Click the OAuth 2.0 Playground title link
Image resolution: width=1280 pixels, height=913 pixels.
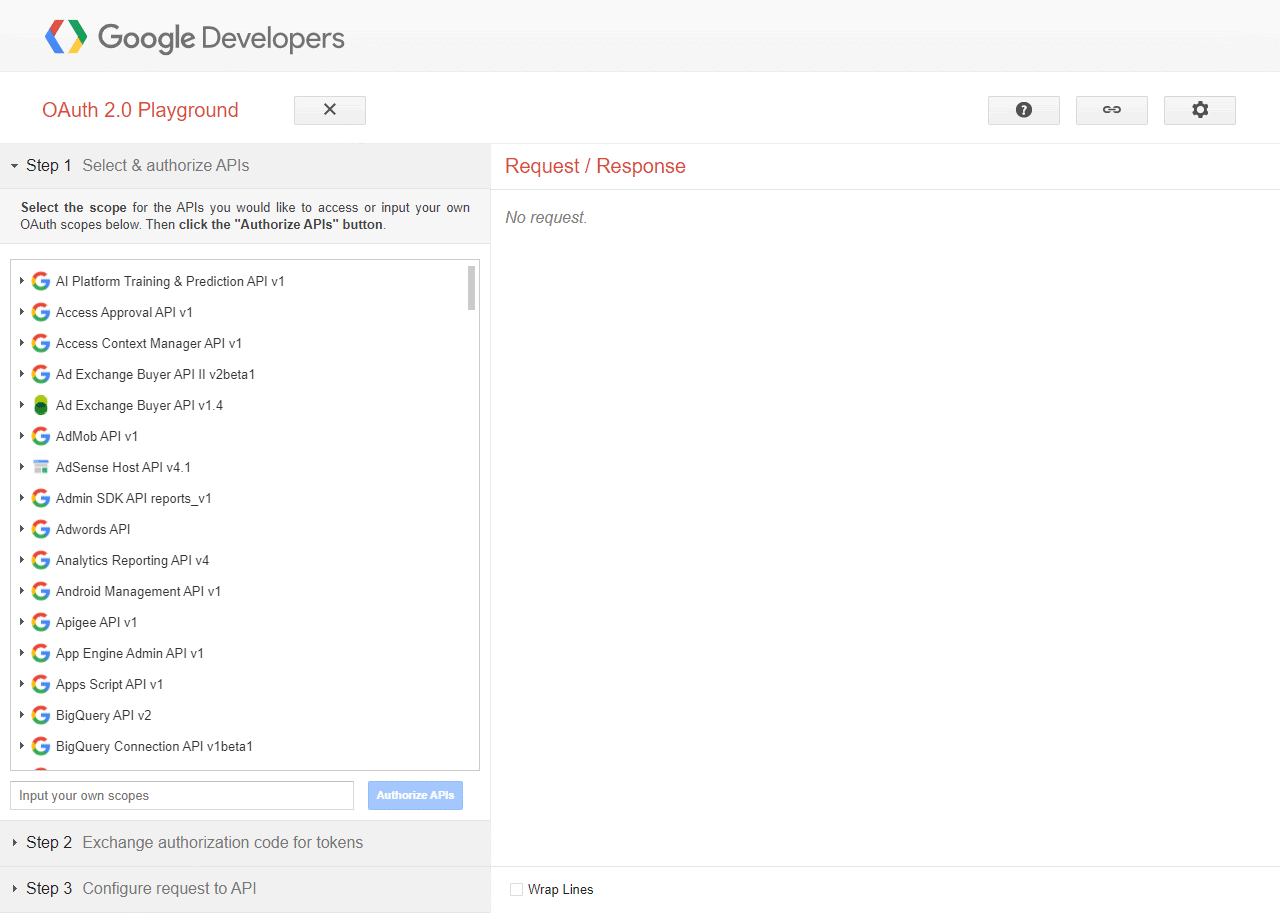click(140, 110)
